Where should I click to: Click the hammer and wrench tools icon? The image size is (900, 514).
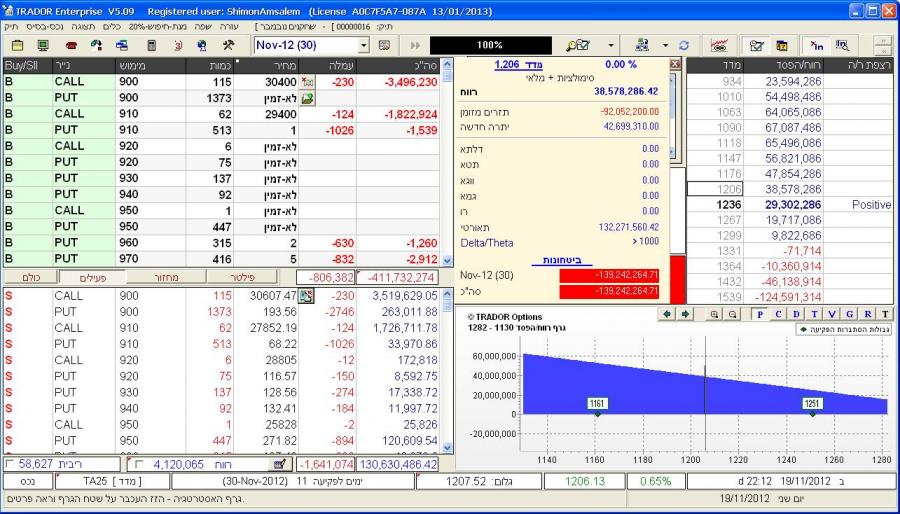tap(228, 46)
